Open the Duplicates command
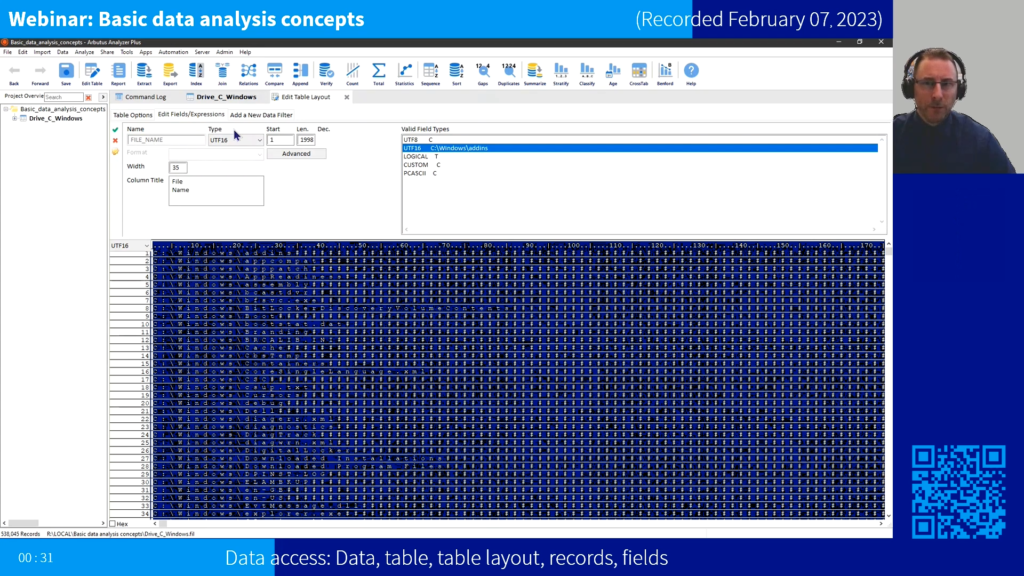The image size is (1024, 576). [509, 74]
